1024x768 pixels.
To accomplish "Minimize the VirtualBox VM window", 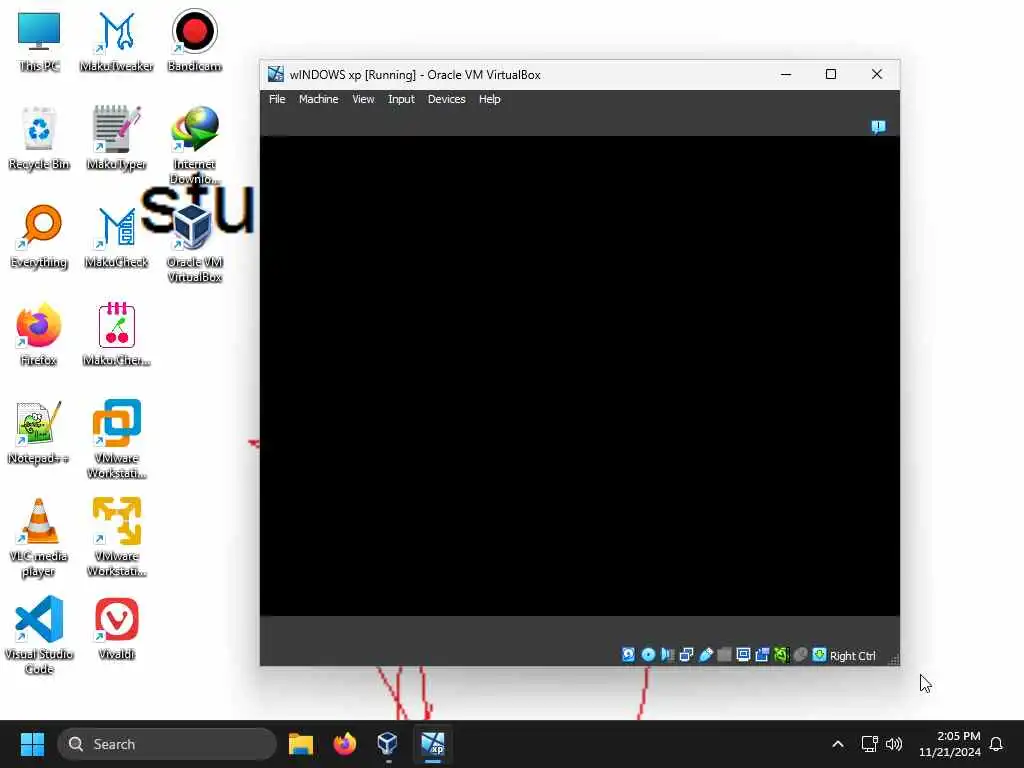I will point(786,74).
